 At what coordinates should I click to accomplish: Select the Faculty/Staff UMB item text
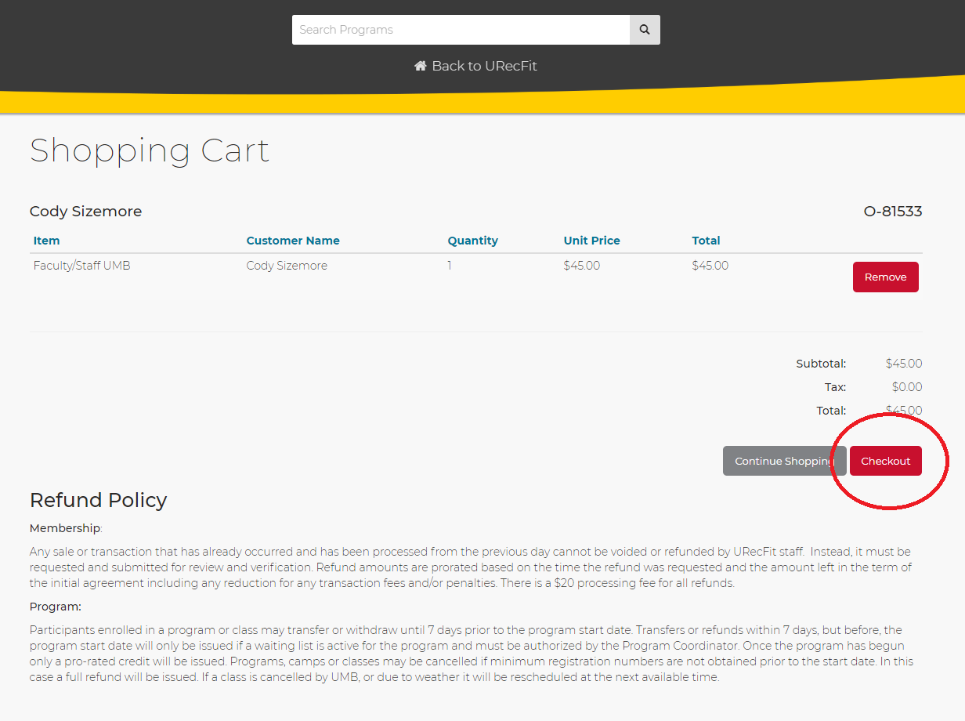[x=82, y=266]
